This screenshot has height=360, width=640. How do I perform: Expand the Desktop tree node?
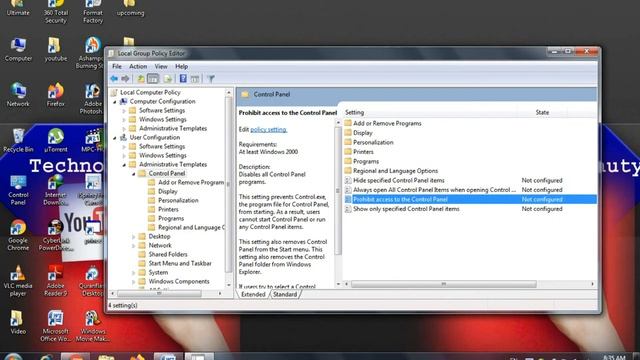pos(133,236)
